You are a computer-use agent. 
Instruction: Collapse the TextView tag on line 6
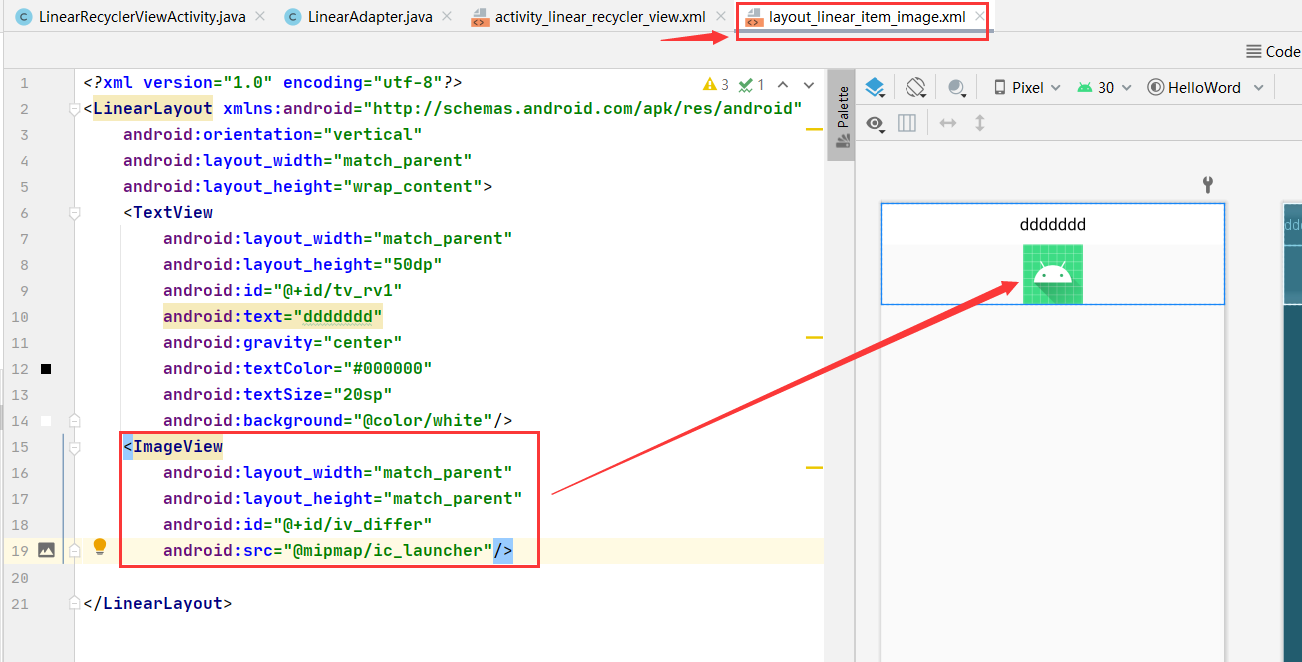pyautogui.click(x=74, y=213)
